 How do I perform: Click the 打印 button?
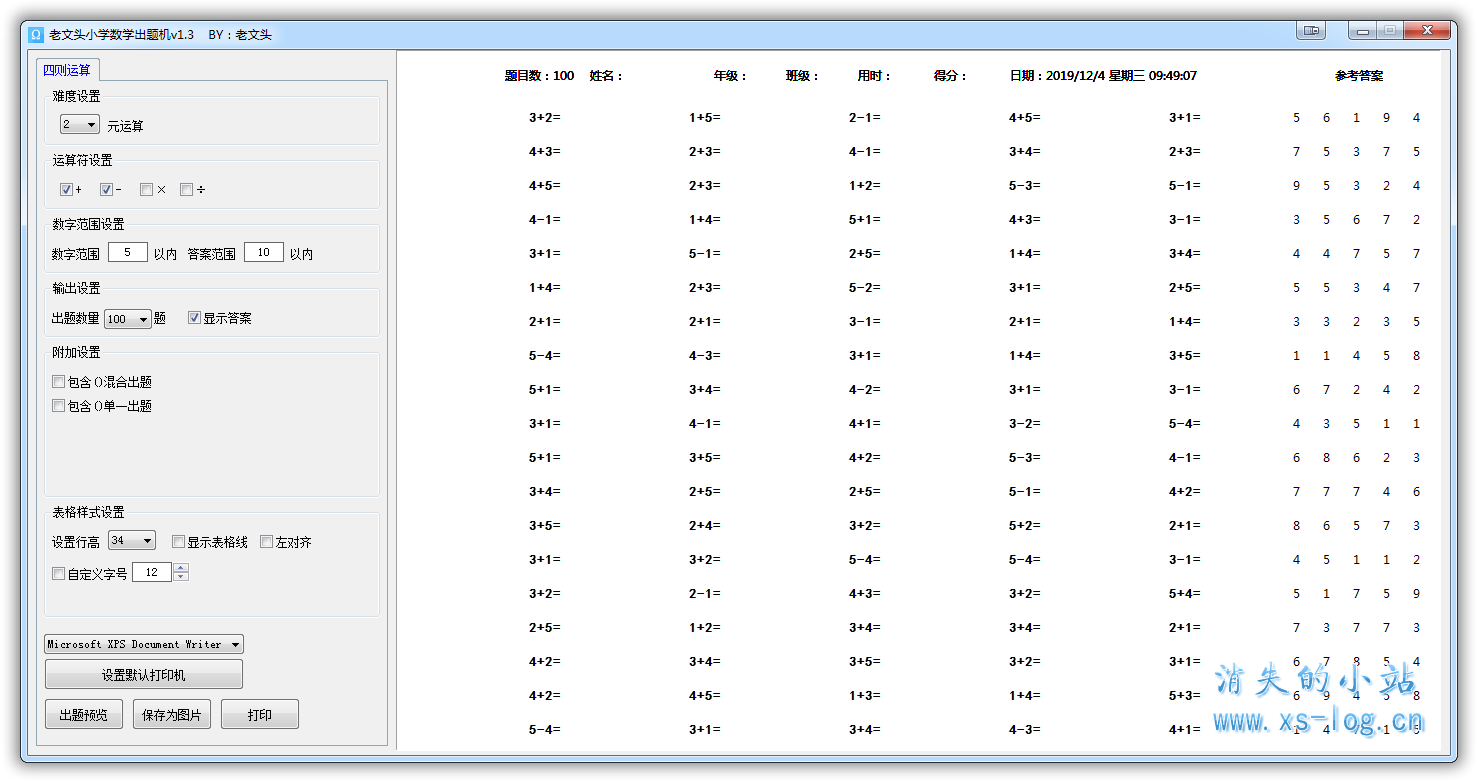(260, 715)
